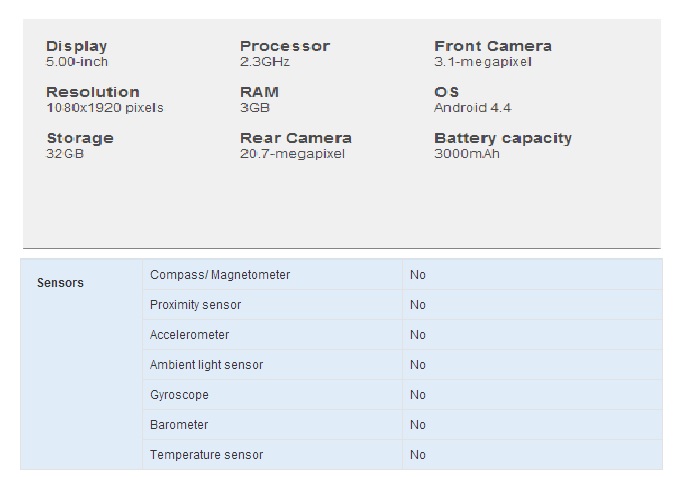Select the 5.00-inch display value
This screenshot has width=682, height=477.
[x=77, y=62]
